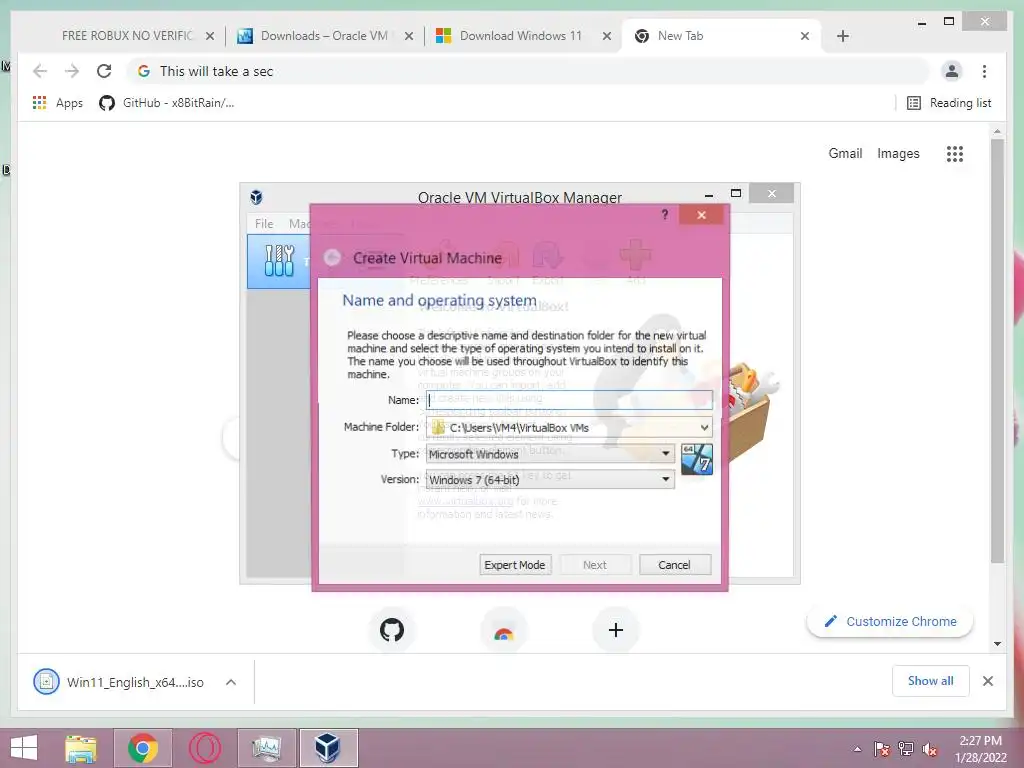Switch to Downloads – Oracle VM tab
Viewport: 1024px width, 768px height.
(x=324, y=36)
